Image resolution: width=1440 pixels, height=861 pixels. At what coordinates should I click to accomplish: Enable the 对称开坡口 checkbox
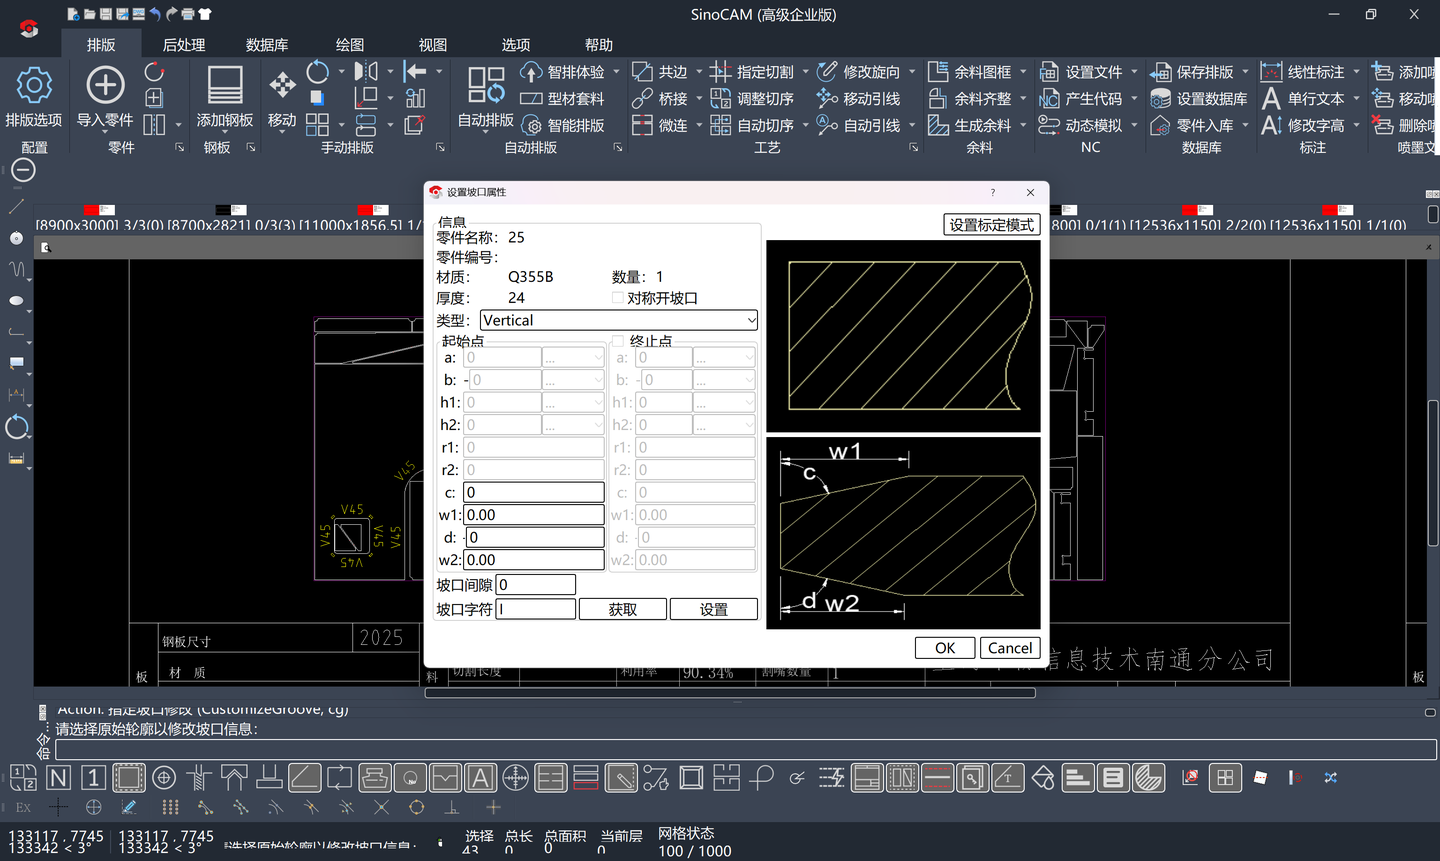click(618, 298)
